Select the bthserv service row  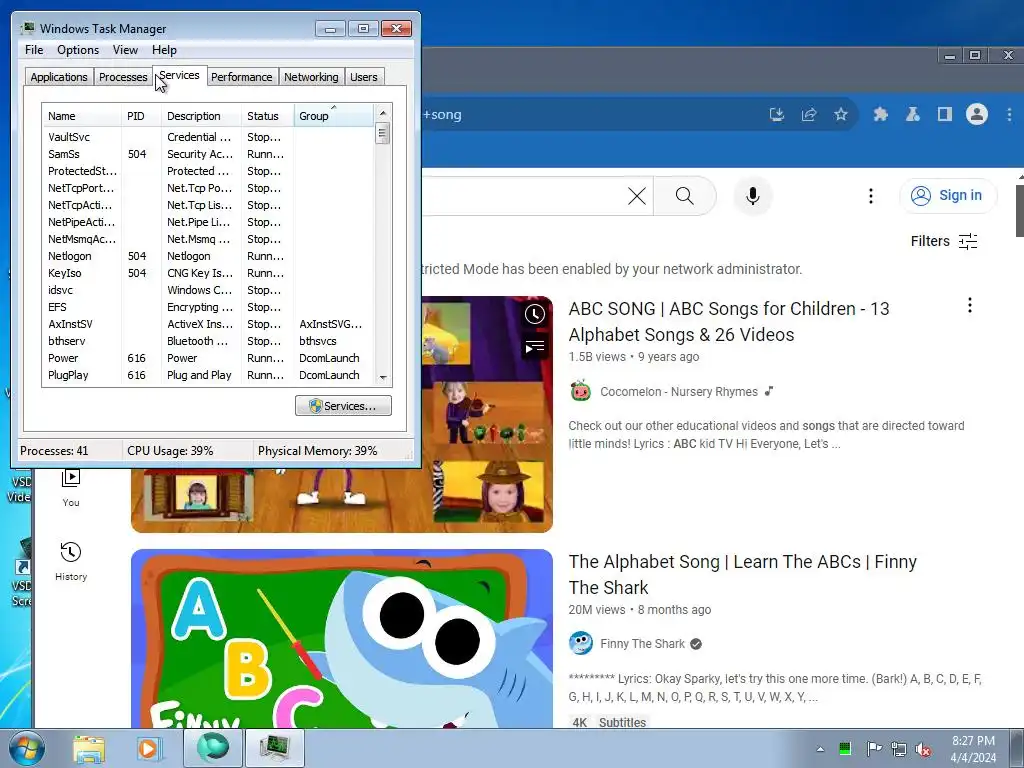208,341
